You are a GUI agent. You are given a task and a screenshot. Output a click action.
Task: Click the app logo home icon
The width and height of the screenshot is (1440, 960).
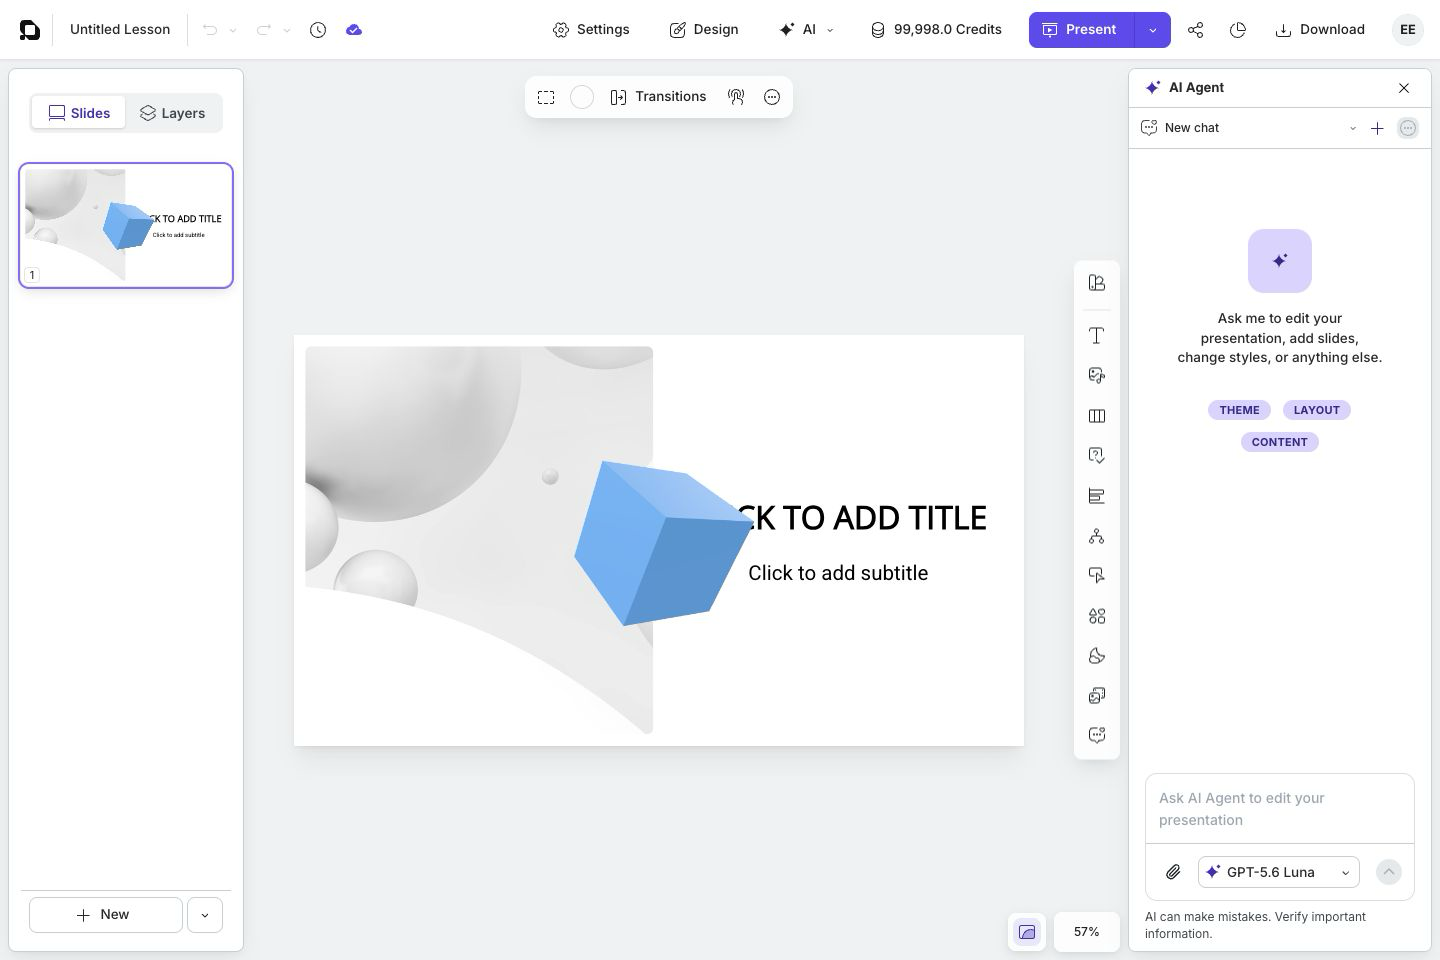[x=30, y=30]
